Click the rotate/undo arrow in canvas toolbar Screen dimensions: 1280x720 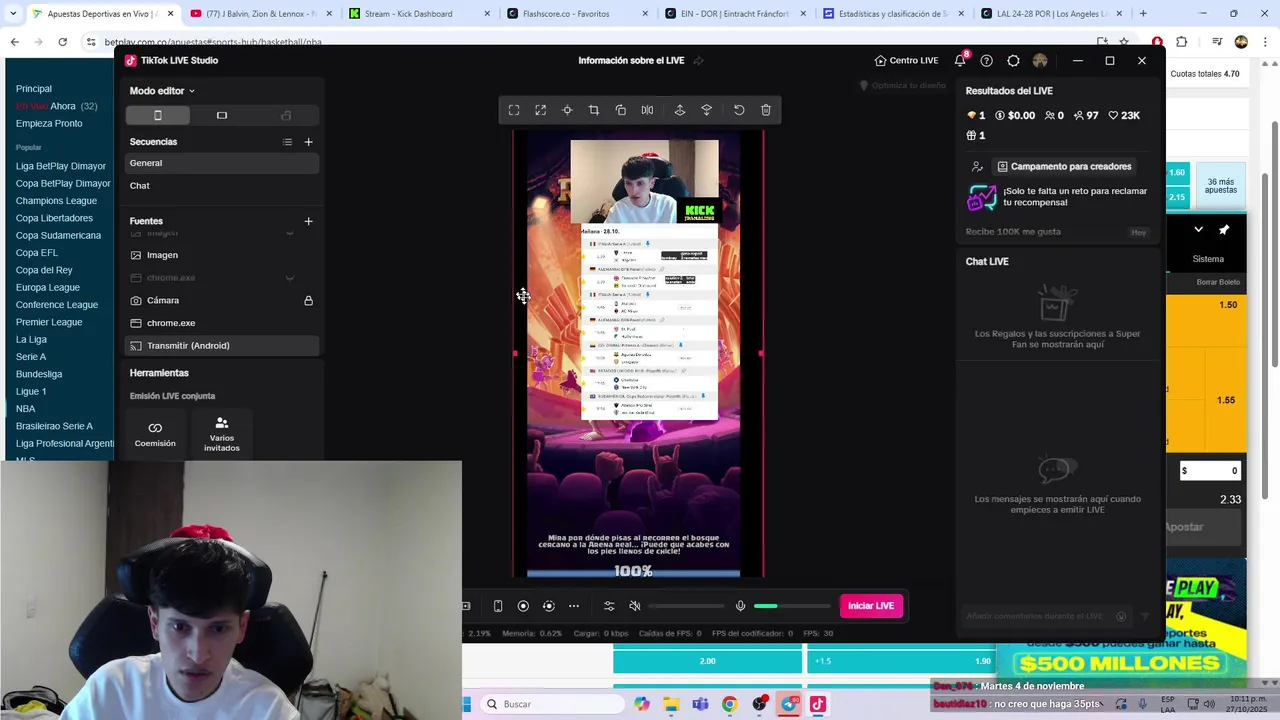(739, 110)
